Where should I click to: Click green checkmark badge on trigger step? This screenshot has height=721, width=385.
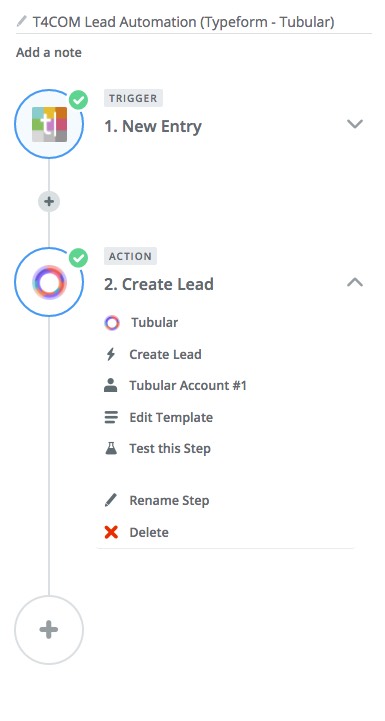79,99
